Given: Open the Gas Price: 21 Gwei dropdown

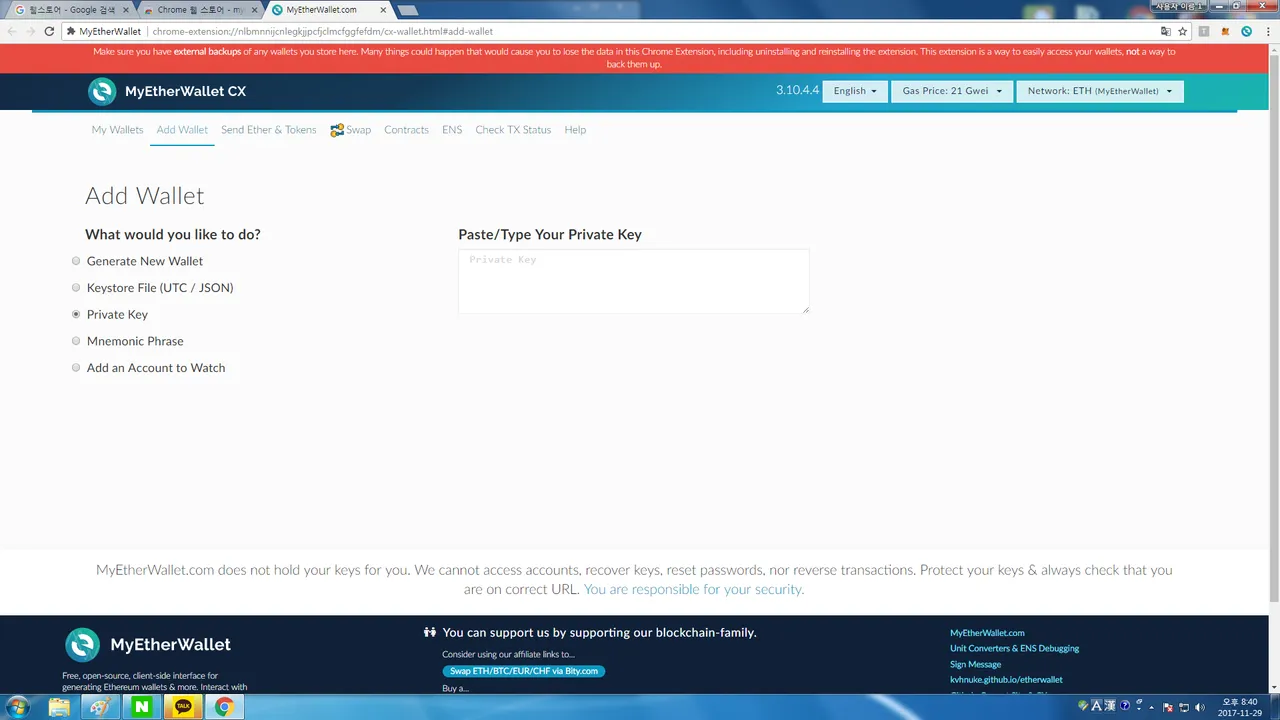Looking at the screenshot, I should coord(952,91).
